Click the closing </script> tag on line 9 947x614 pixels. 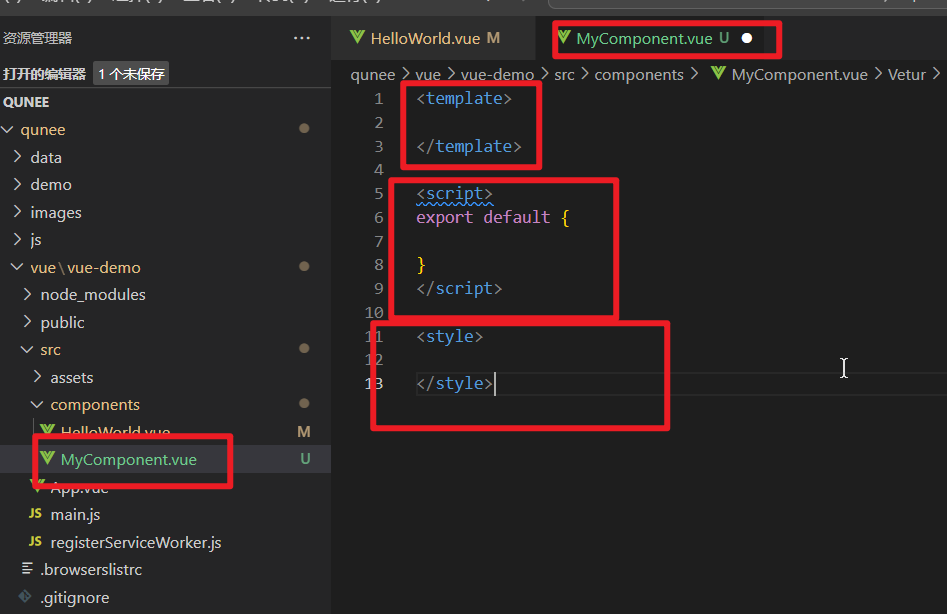(459, 289)
